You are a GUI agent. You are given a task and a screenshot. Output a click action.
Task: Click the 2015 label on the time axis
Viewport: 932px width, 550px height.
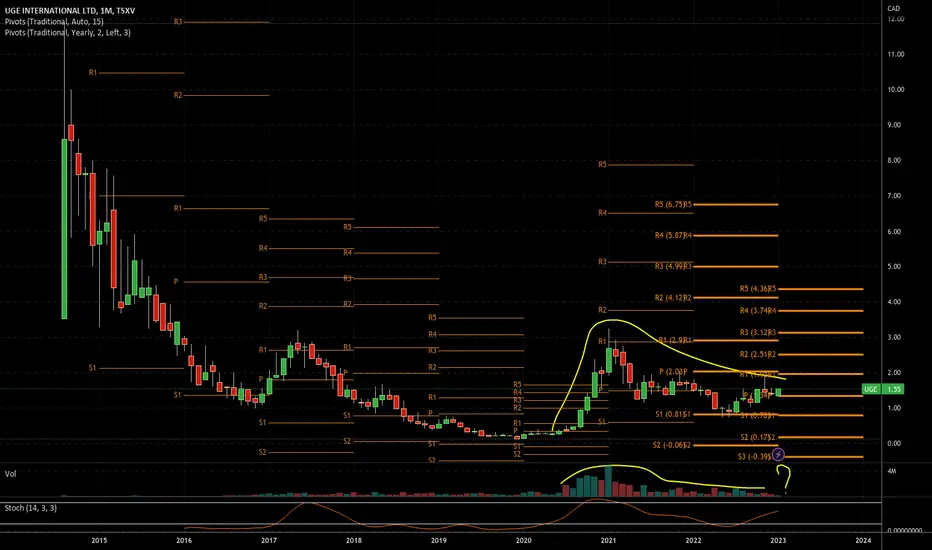99,540
